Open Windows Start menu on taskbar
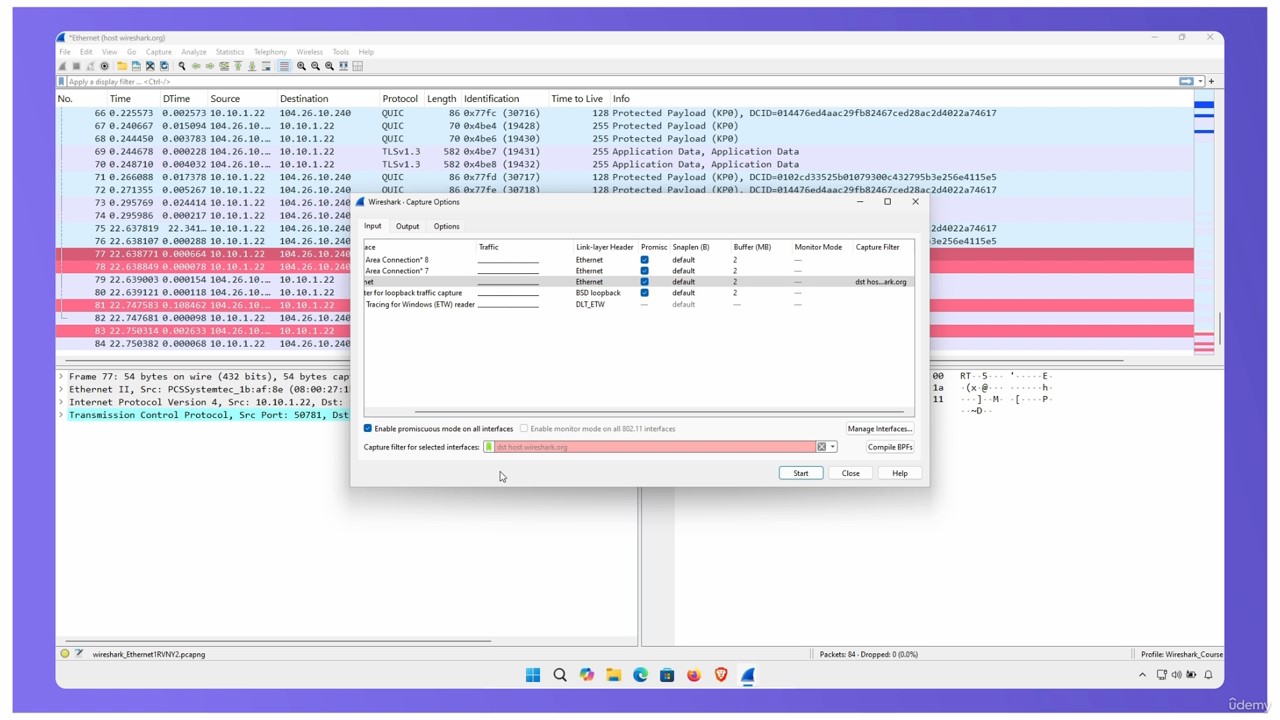The image size is (1280, 720). [x=533, y=675]
